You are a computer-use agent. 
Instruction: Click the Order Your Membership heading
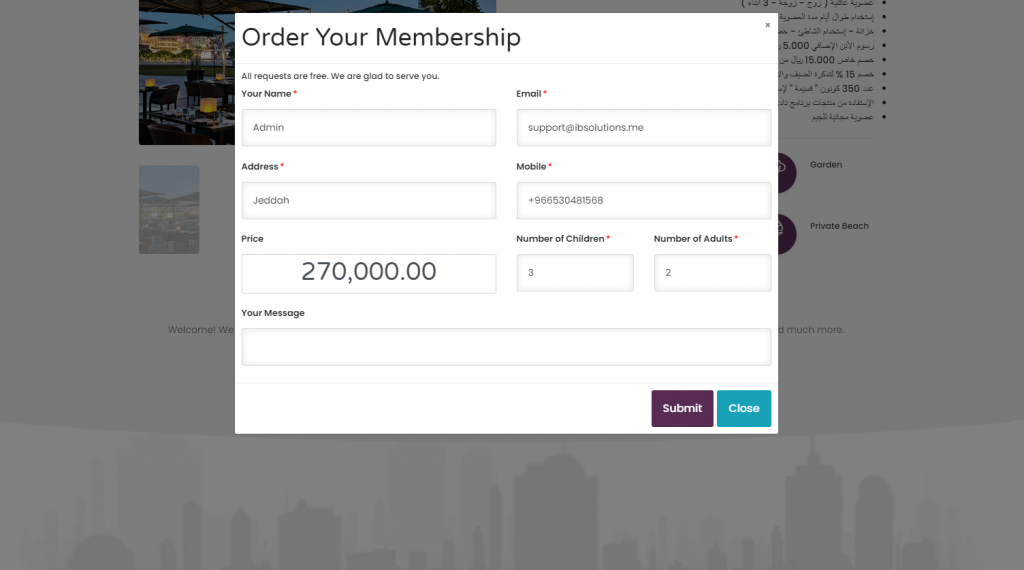pos(381,38)
